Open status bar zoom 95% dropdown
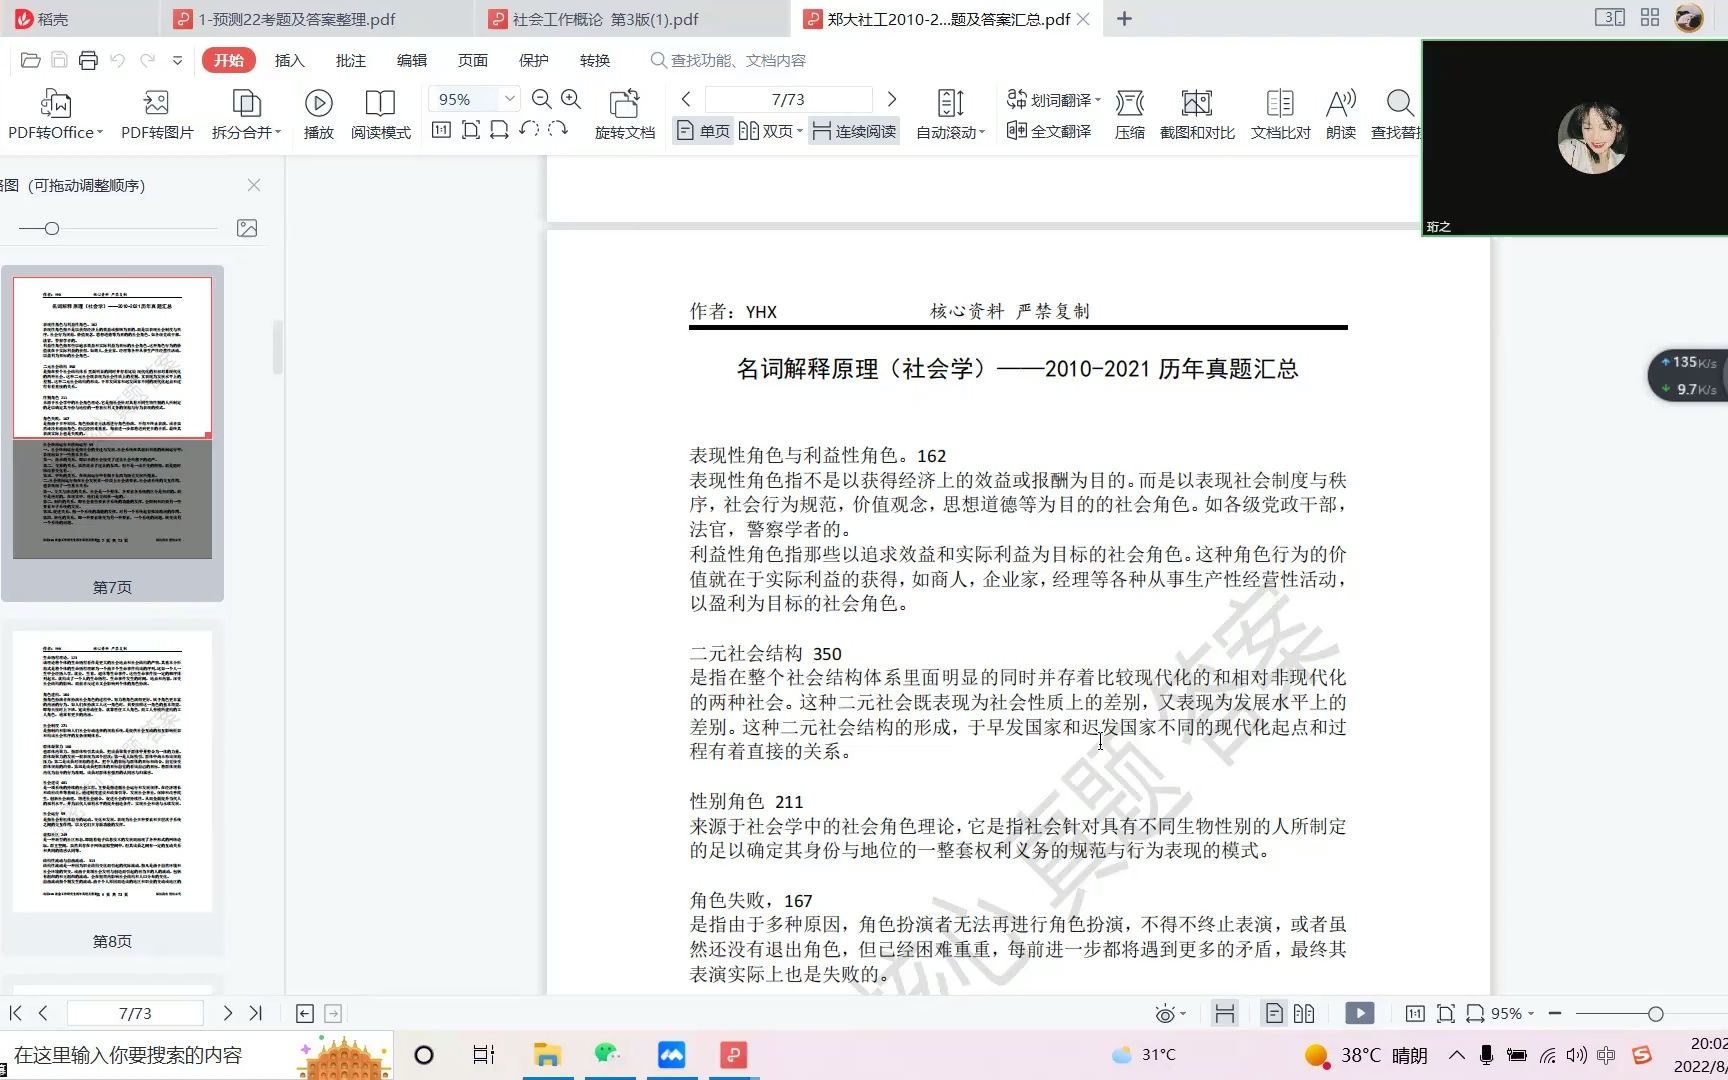1728x1080 pixels. (x=1530, y=1014)
